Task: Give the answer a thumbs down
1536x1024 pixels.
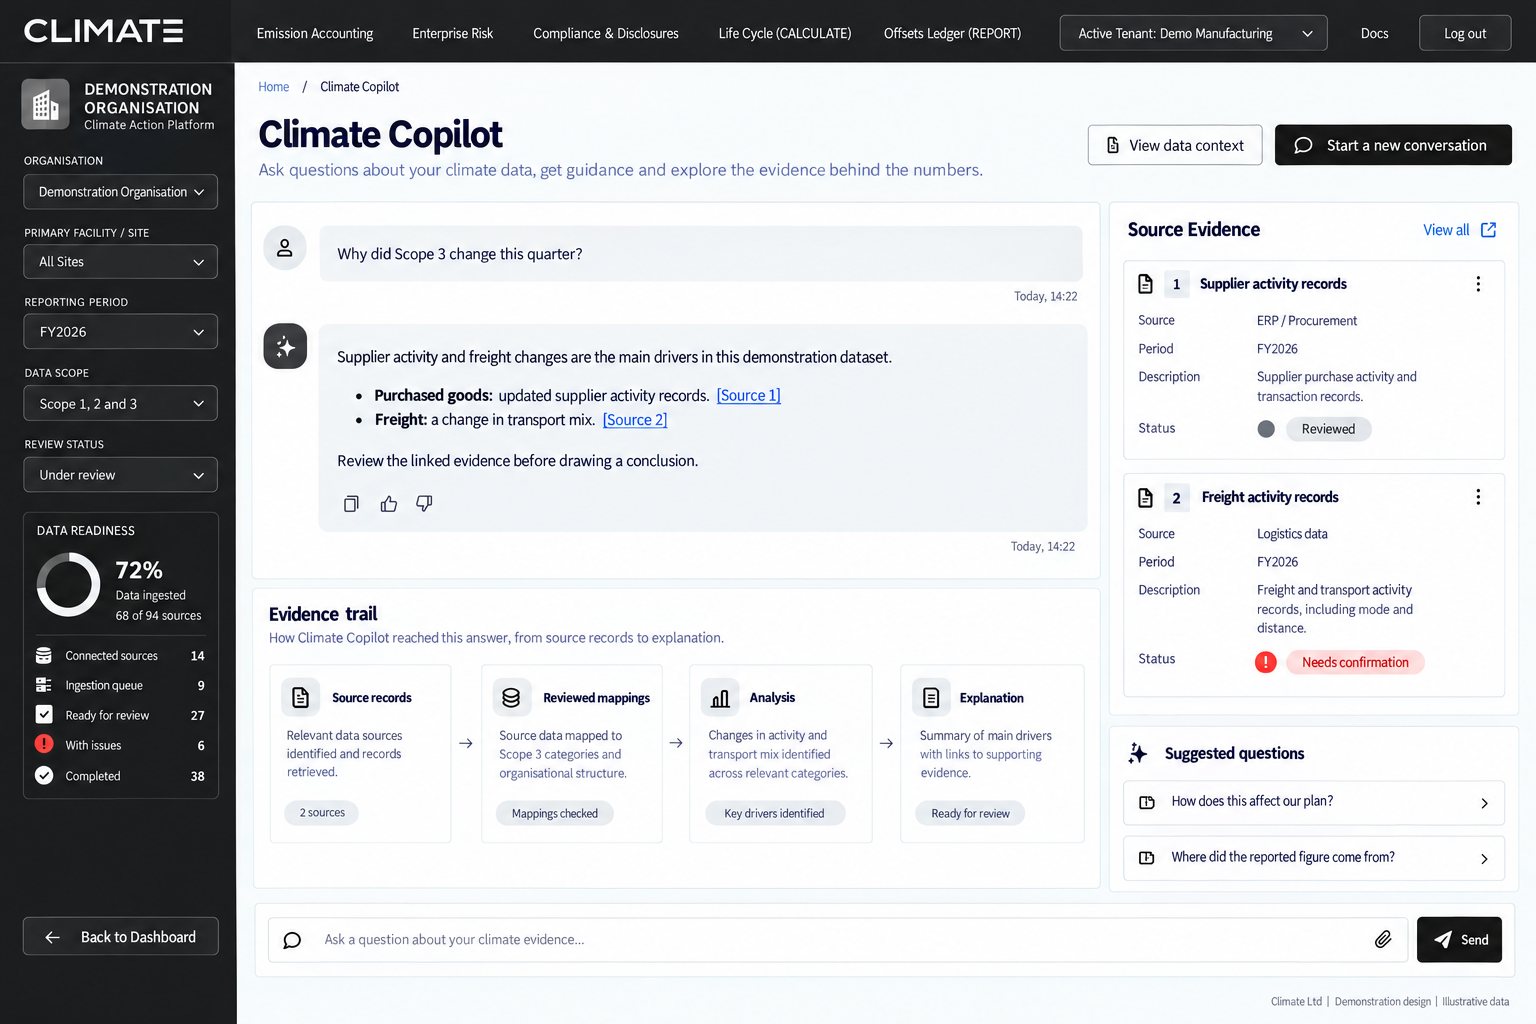Action: coord(424,504)
